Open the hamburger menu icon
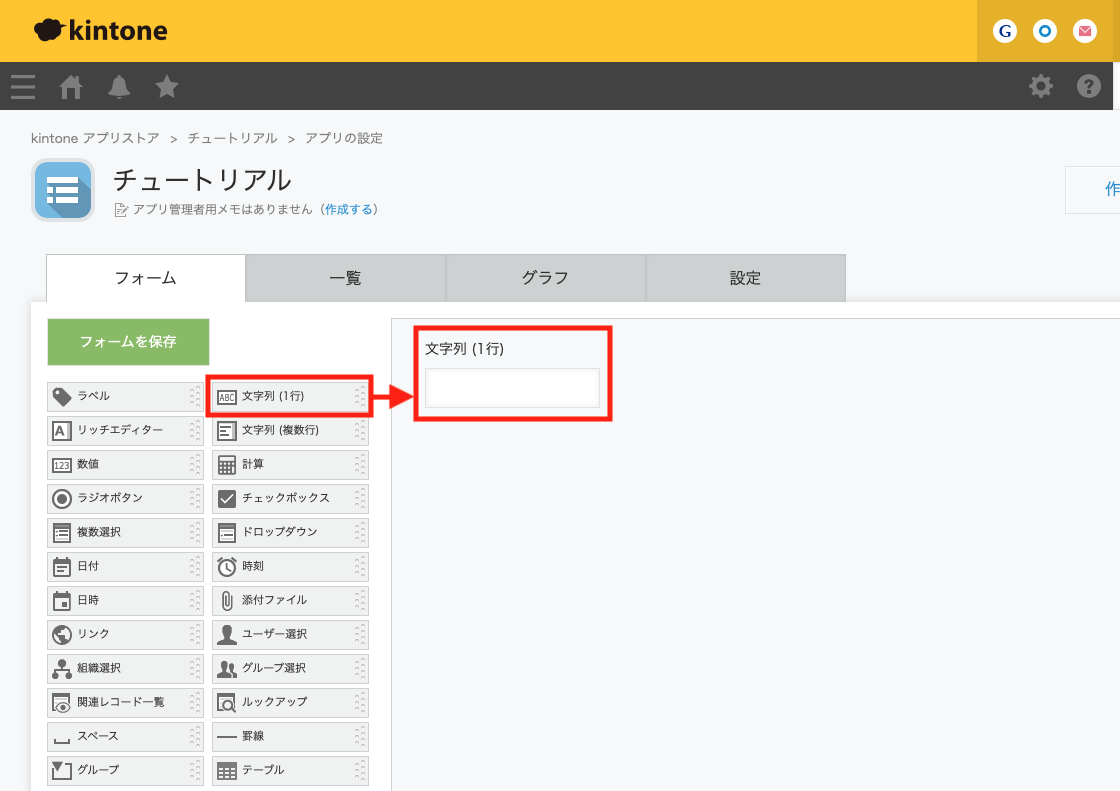The image size is (1120, 791). [23, 87]
